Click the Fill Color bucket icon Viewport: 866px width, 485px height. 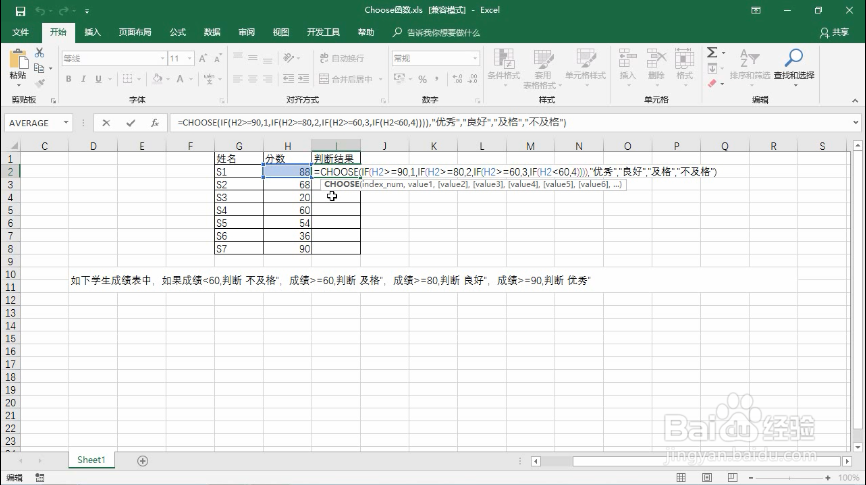[x=157, y=79]
